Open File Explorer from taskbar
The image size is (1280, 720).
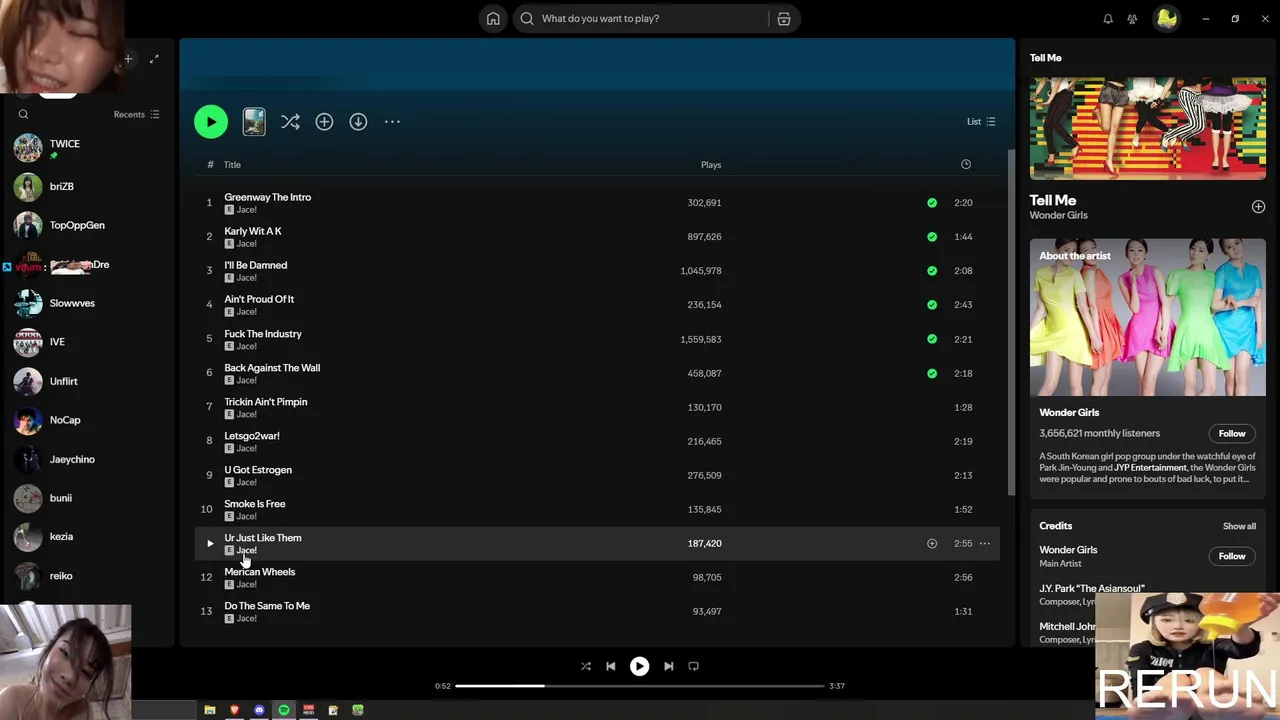[x=210, y=710]
